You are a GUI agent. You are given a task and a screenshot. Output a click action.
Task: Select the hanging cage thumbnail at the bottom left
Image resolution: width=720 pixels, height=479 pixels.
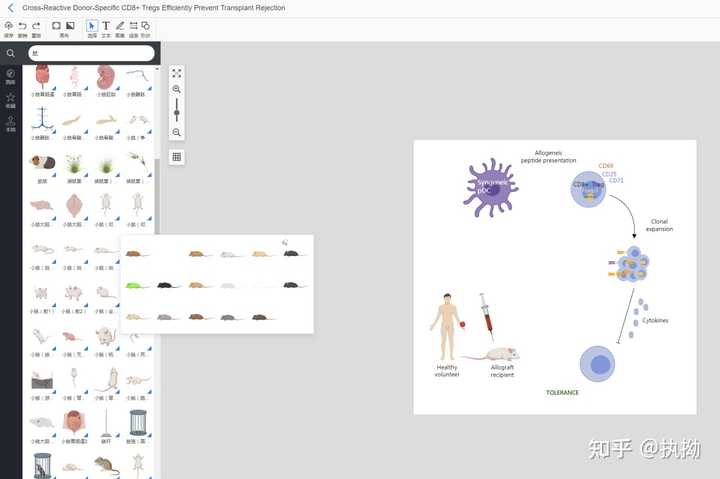point(42,465)
